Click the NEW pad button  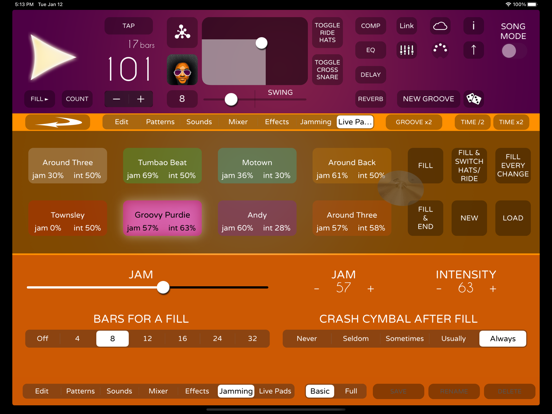tap(469, 218)
